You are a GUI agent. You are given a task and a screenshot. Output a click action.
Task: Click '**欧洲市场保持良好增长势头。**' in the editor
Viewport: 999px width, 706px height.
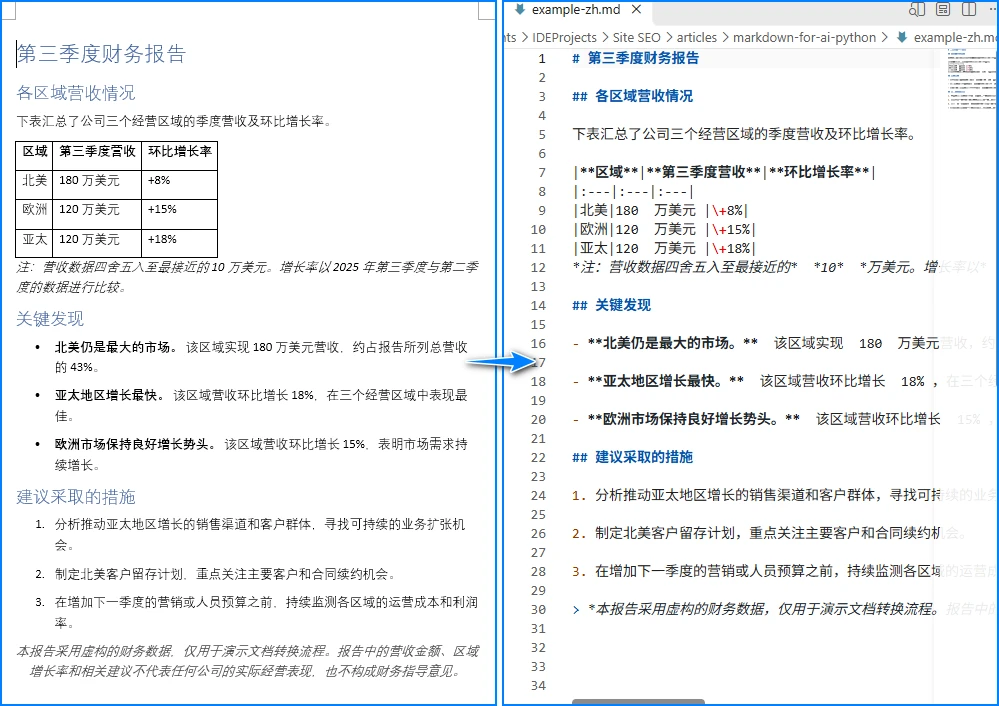point(694,419)
